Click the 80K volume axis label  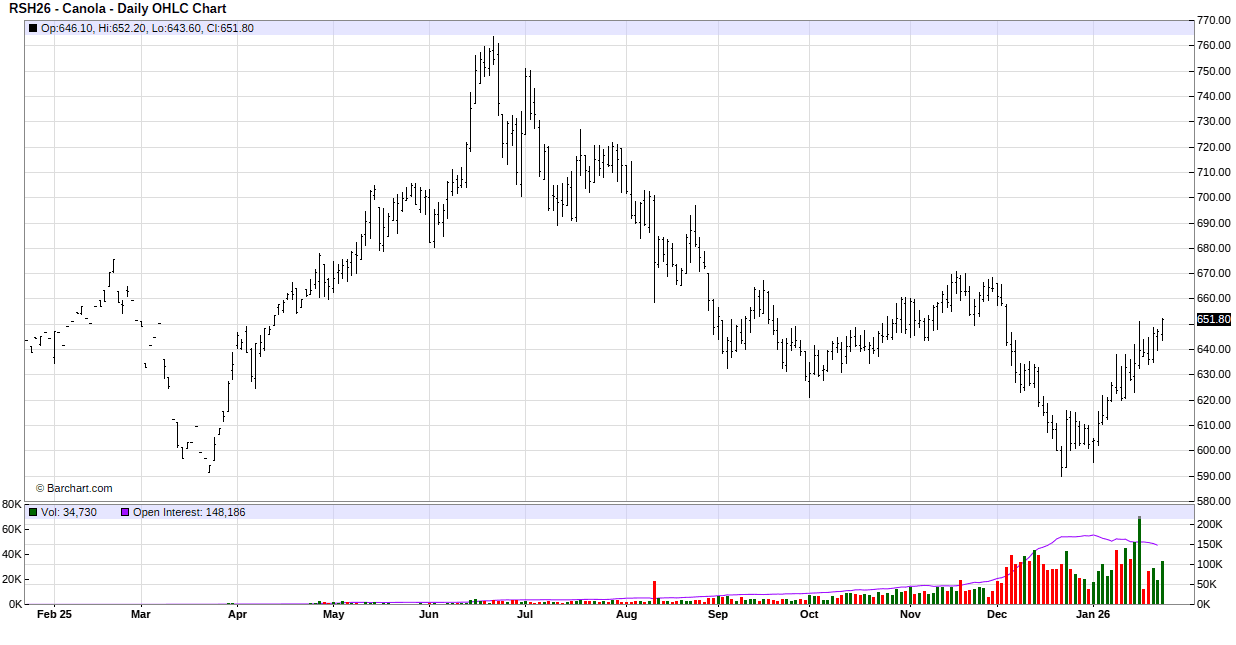[x=12, y=504]
